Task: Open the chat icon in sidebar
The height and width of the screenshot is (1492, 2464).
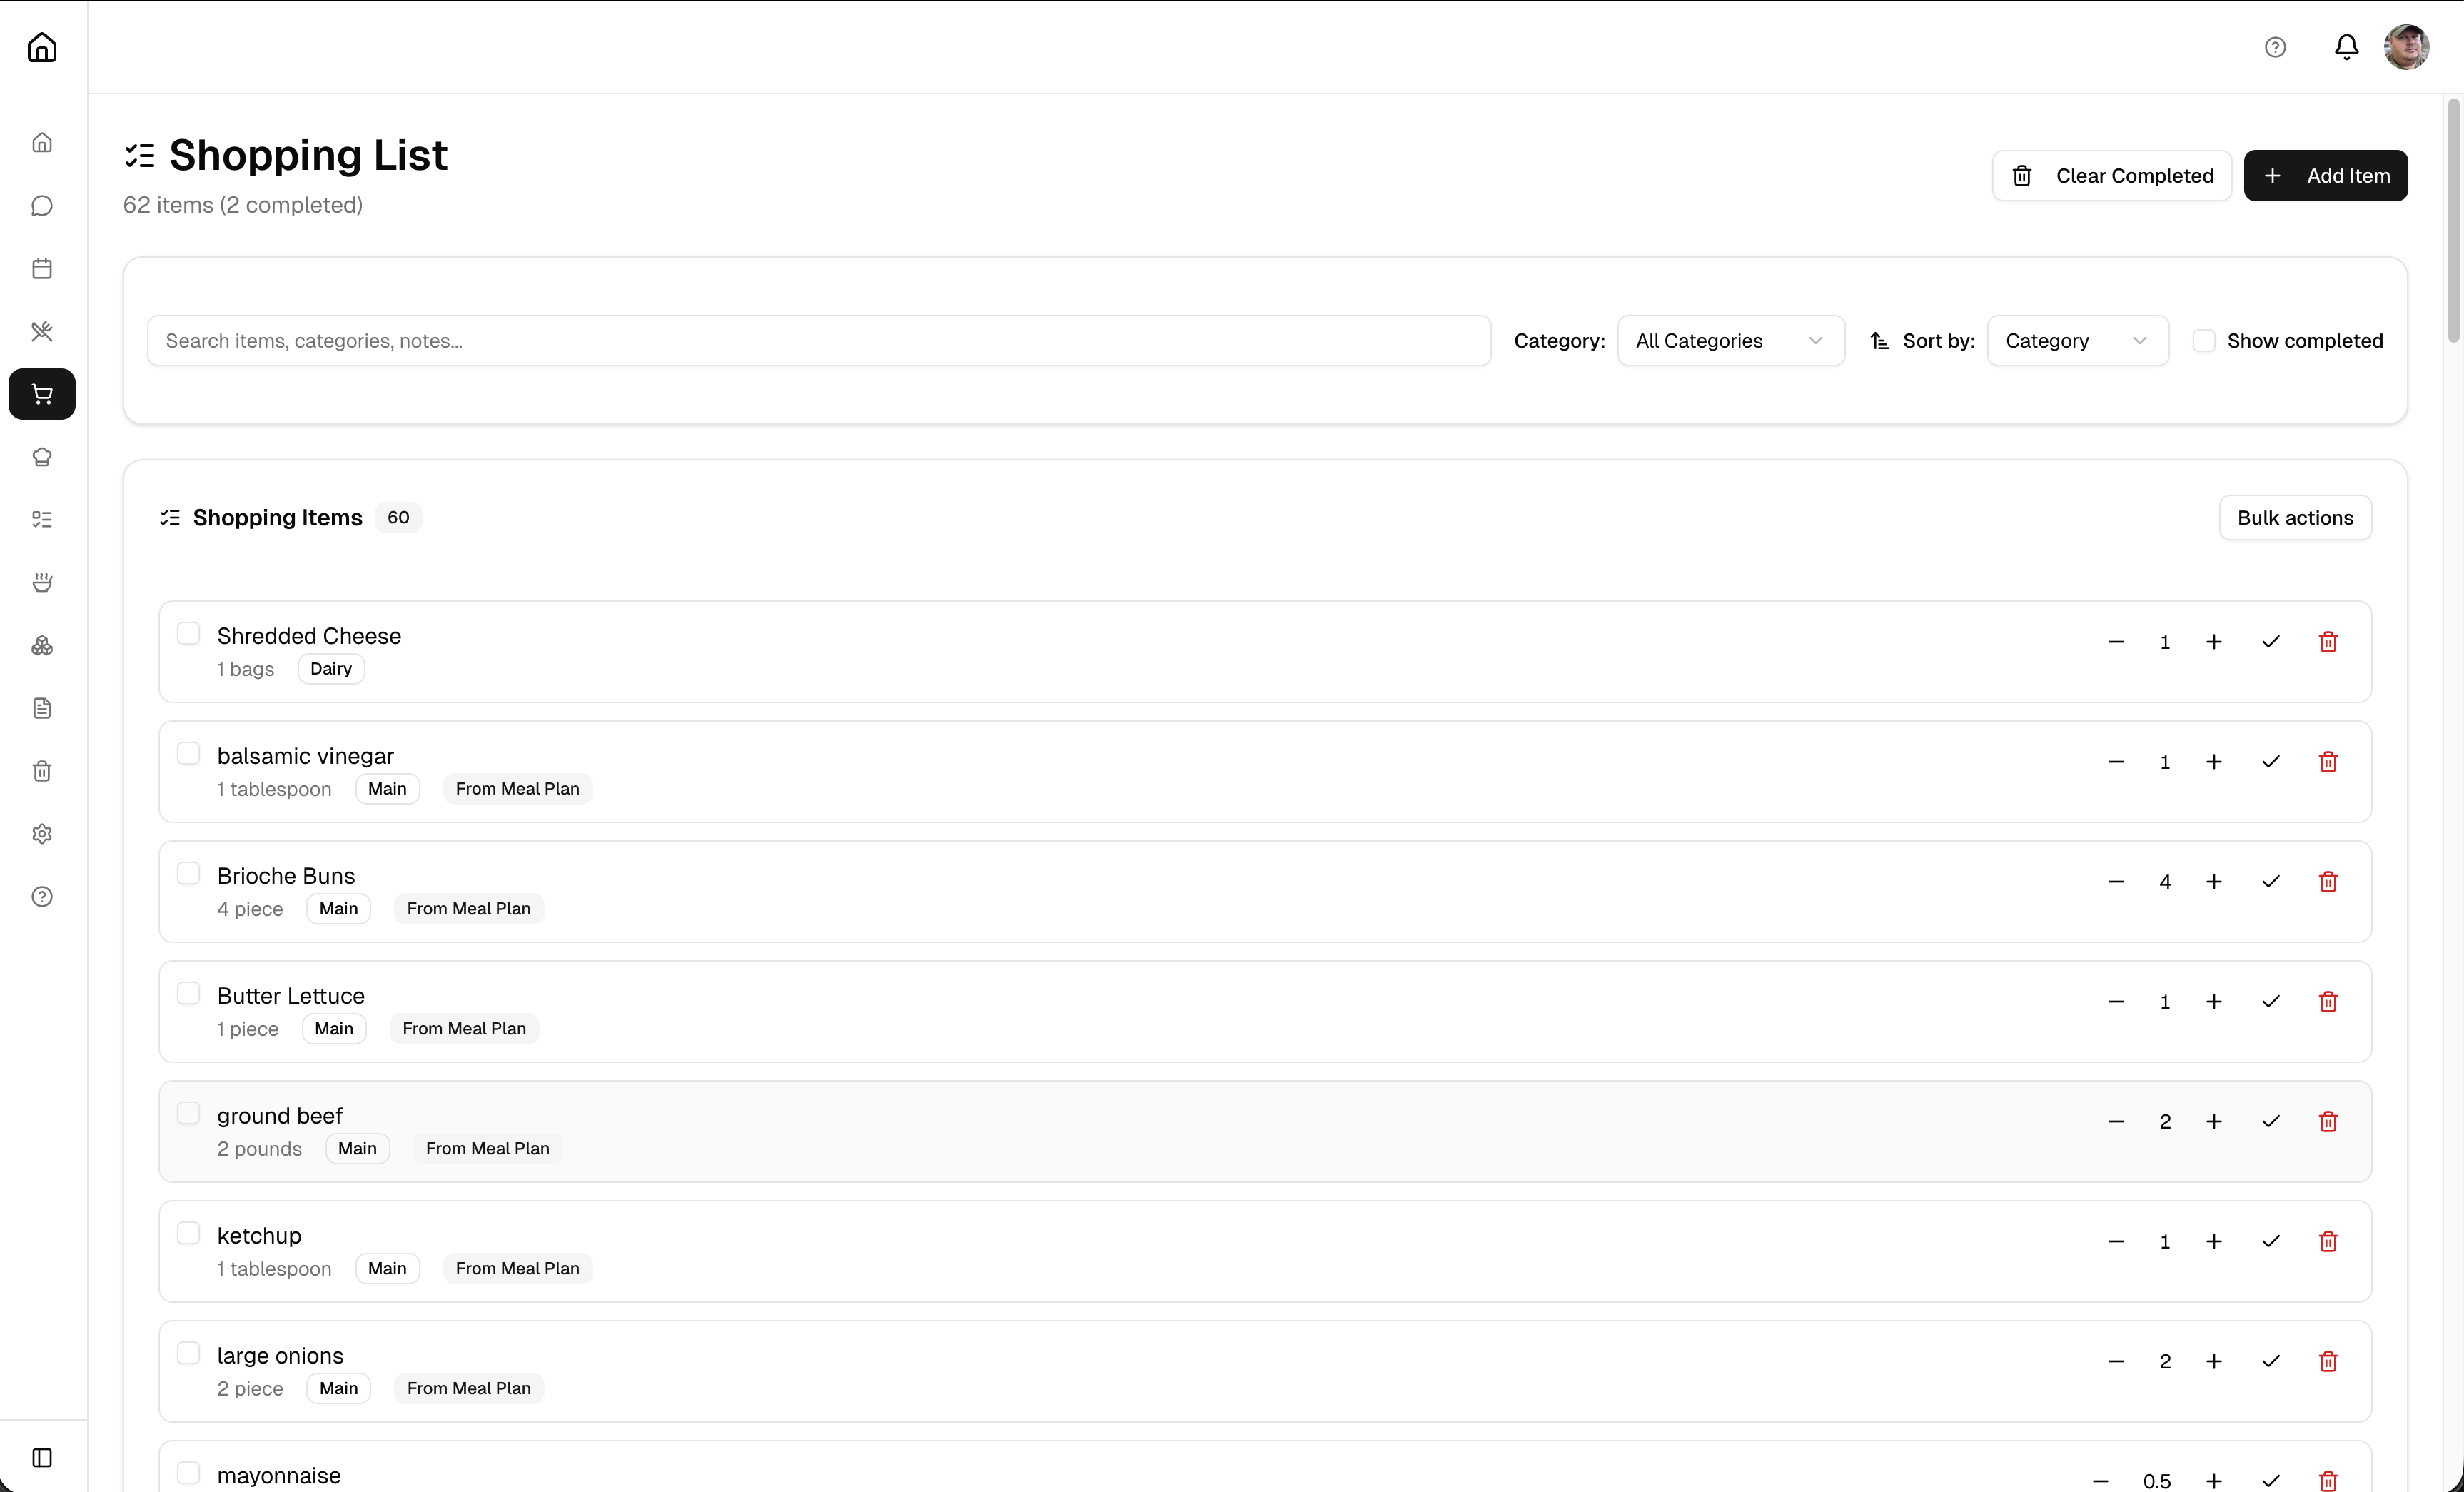Action: pos(42,206)
